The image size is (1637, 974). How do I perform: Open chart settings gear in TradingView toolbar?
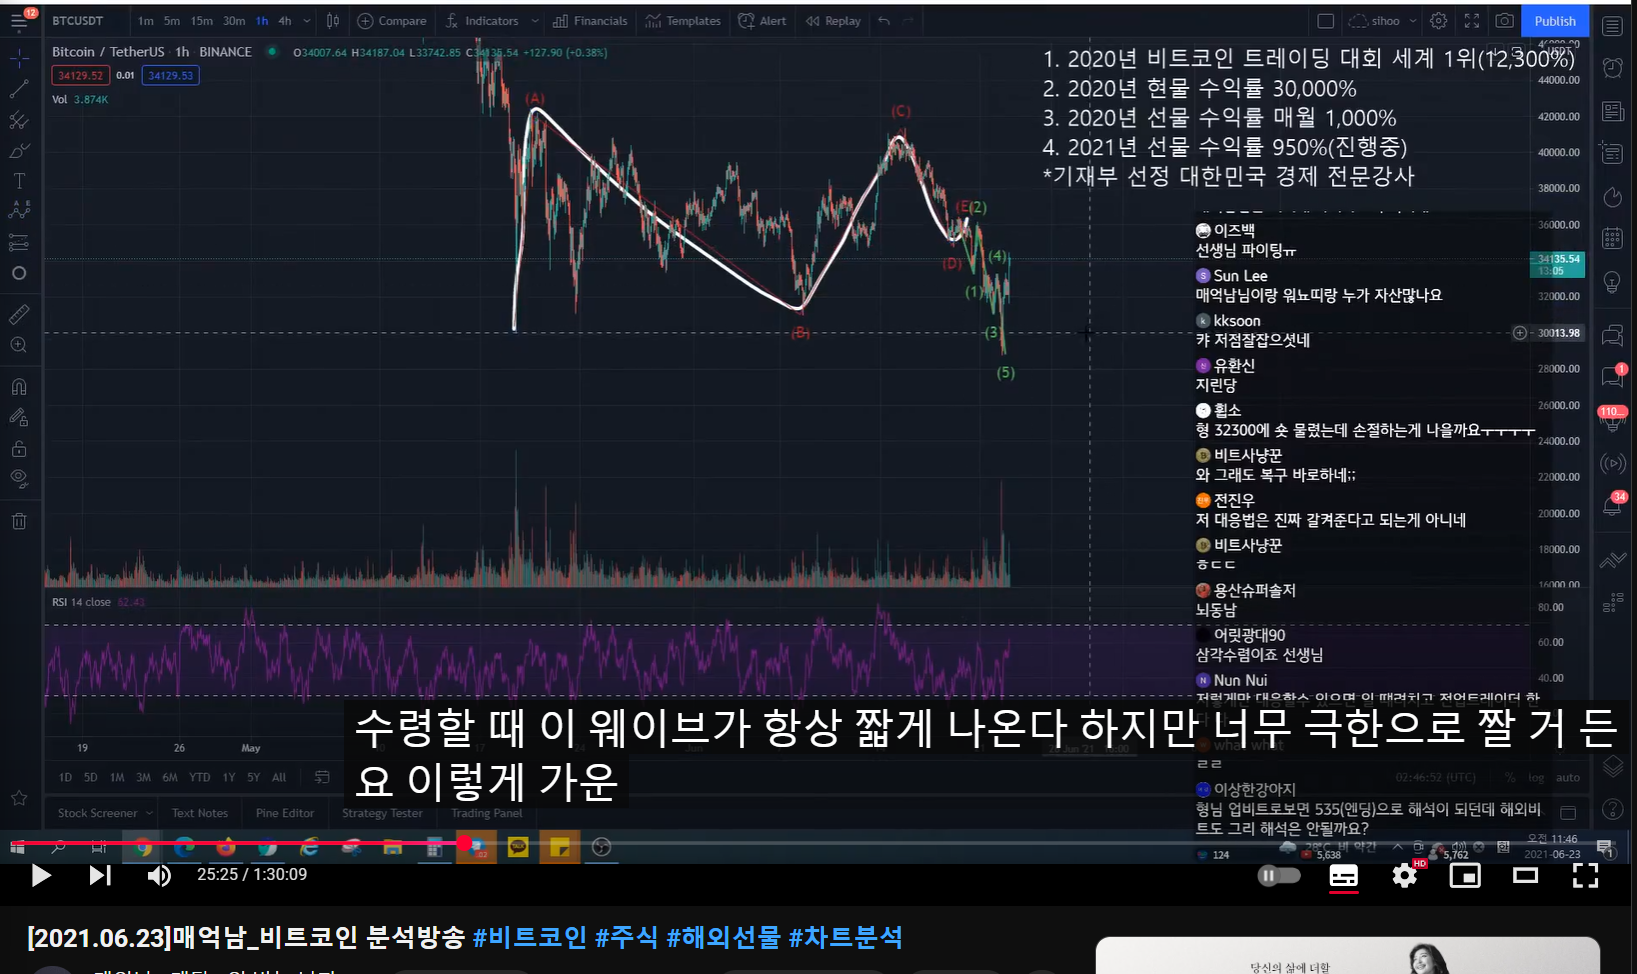pyautogui.click(x=1439, y=21)
